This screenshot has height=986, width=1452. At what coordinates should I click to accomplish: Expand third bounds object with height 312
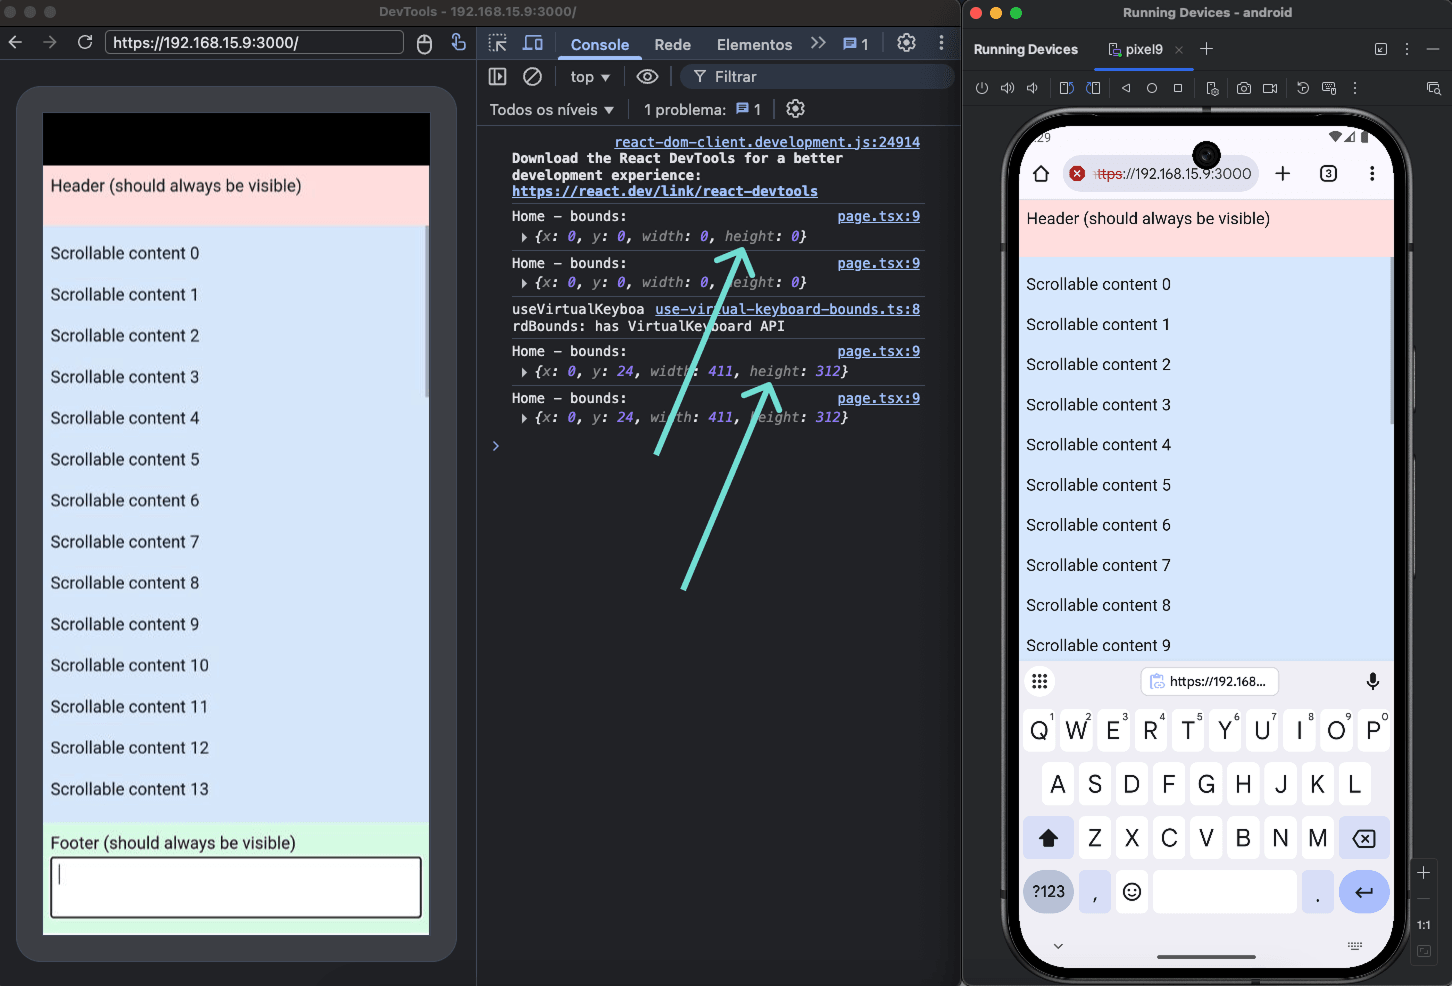click(524, 372)
